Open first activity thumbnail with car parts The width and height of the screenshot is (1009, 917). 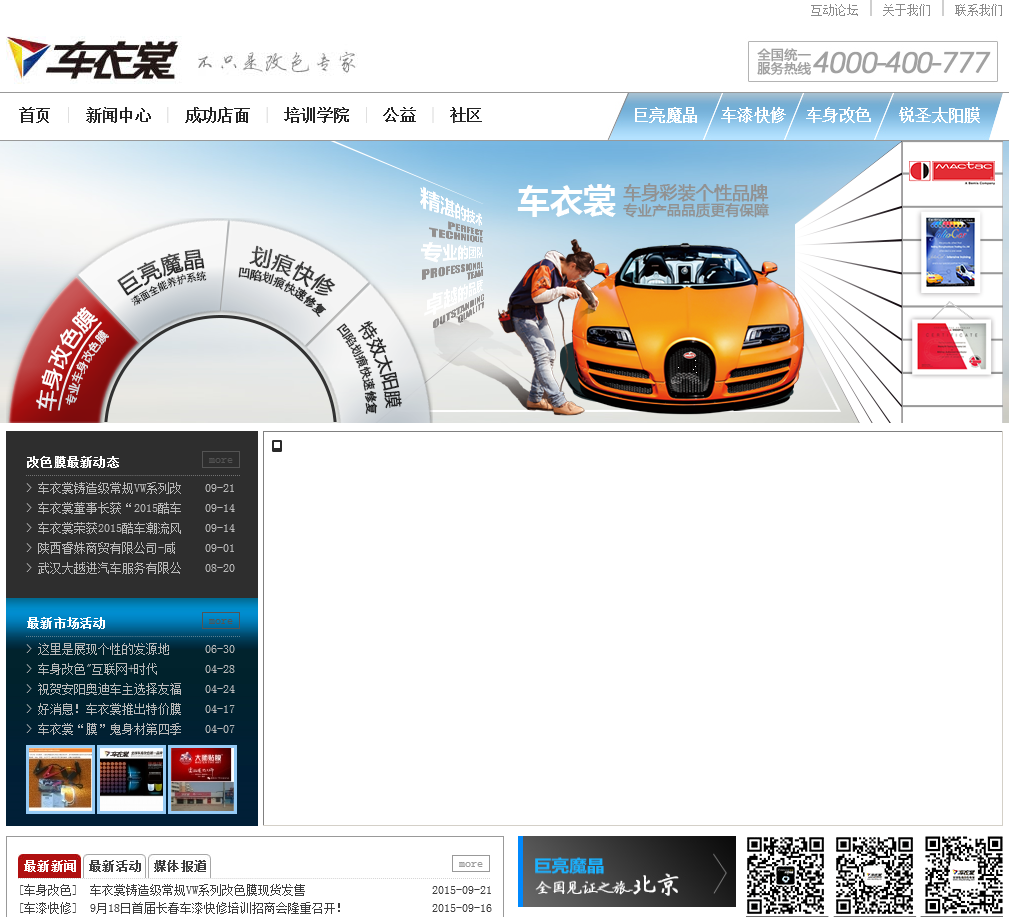60,779
